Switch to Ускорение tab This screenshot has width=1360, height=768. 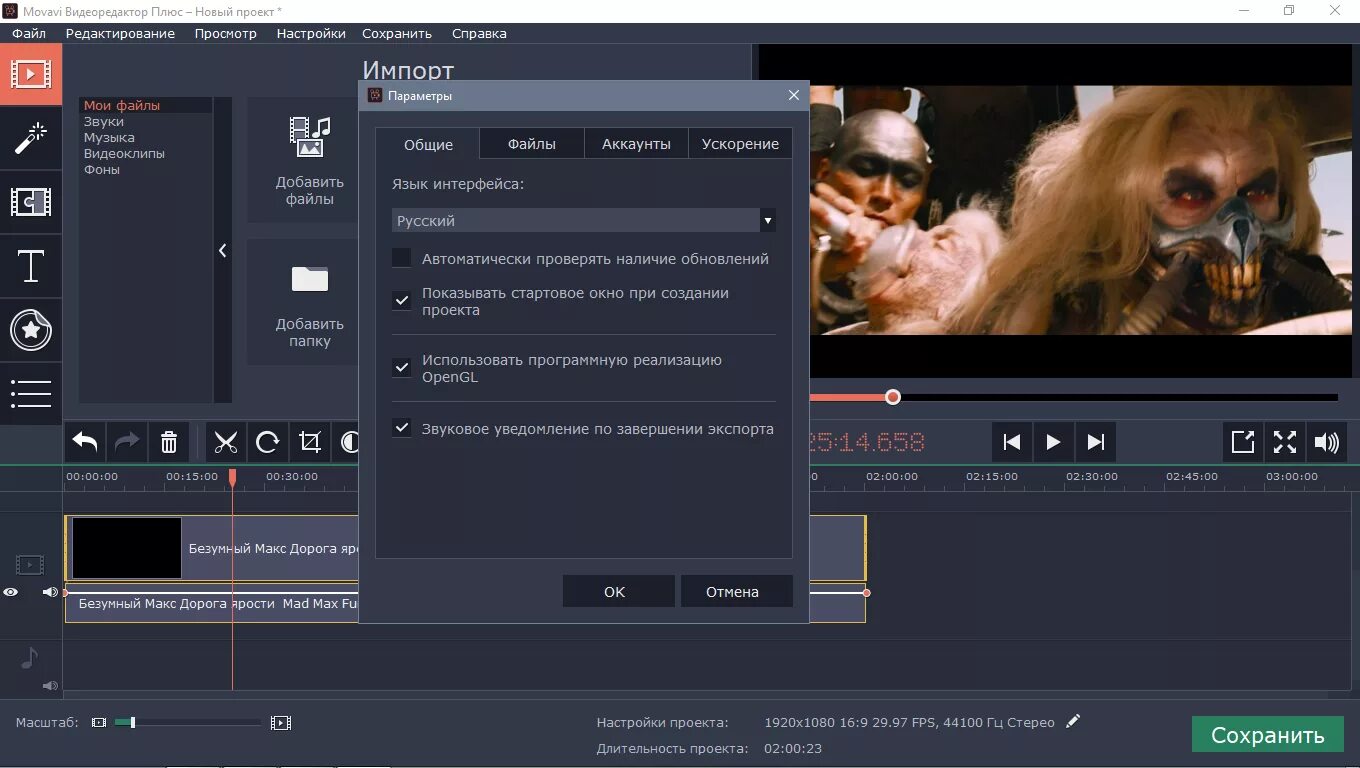tap(740, 143)
